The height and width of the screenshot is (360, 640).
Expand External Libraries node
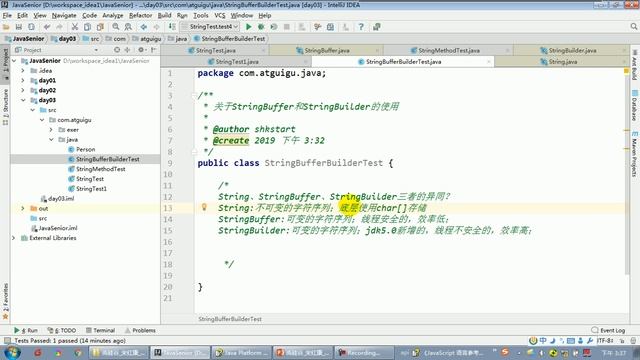[14, 238]
